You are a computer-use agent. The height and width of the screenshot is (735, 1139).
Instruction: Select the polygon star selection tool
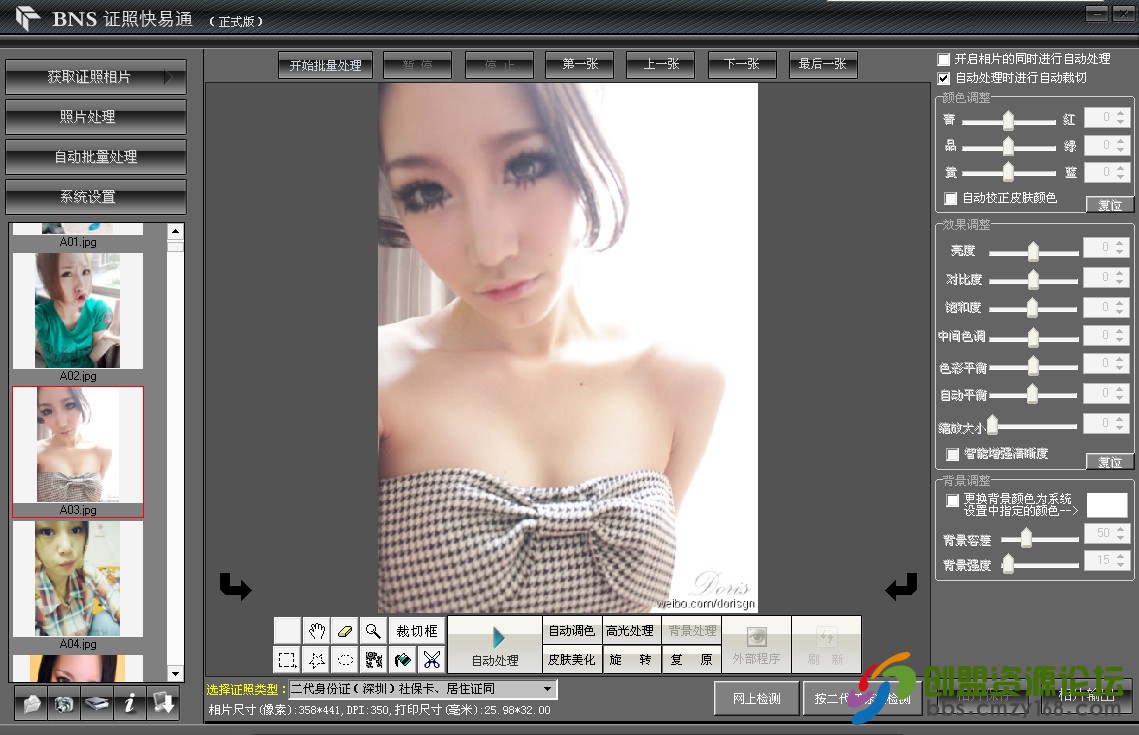[x=316, y=659]
